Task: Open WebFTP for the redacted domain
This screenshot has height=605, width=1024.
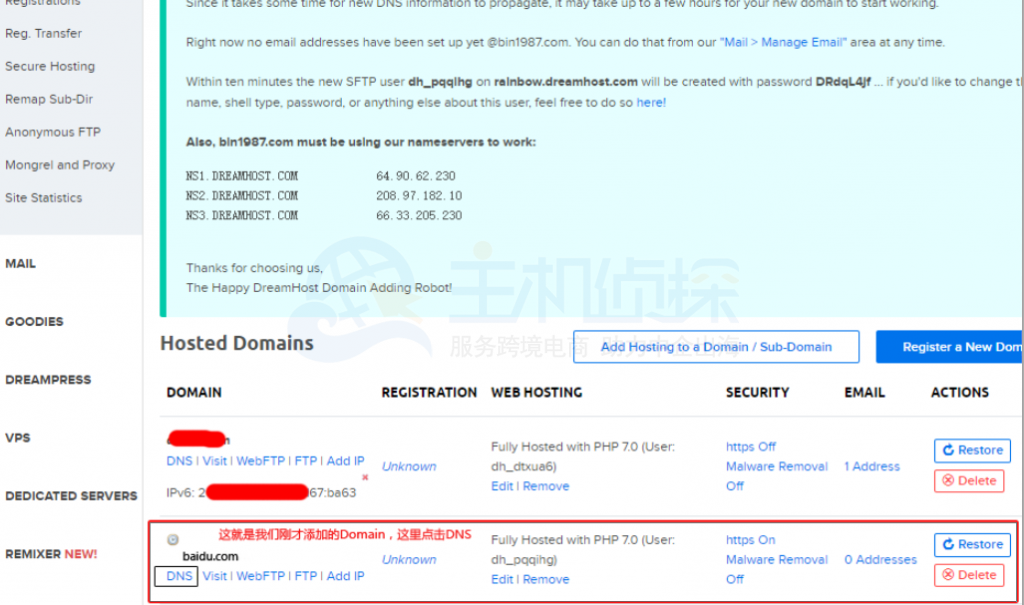Action: [x=261, y=461]
